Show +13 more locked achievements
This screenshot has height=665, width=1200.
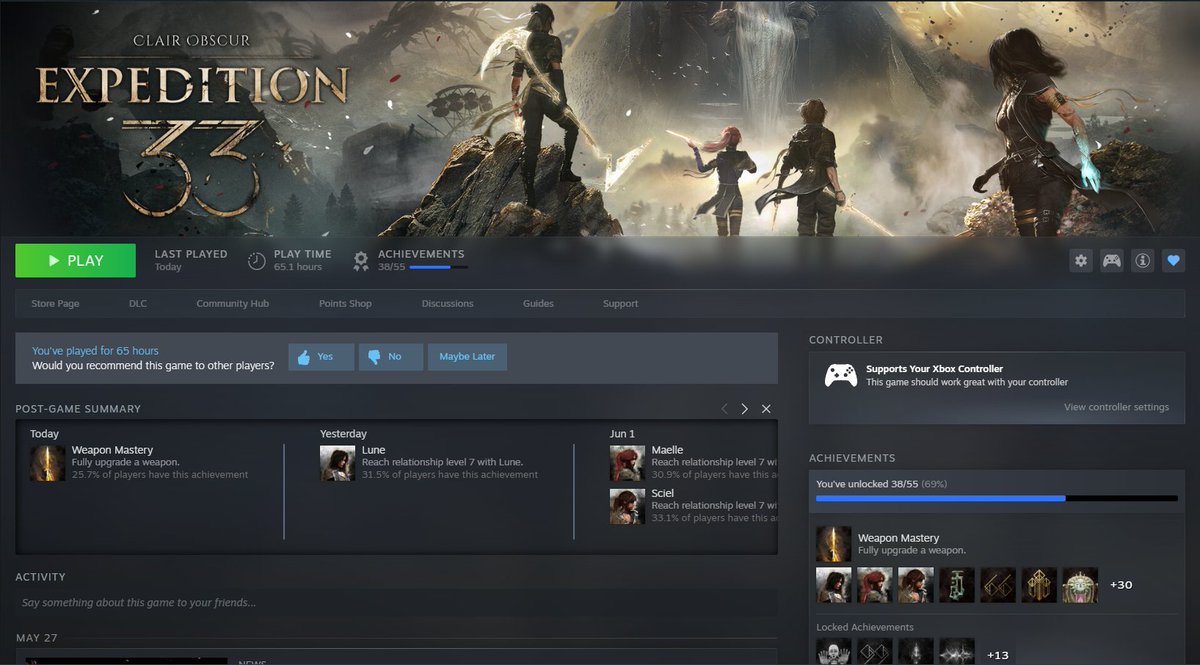click(998, 655)
